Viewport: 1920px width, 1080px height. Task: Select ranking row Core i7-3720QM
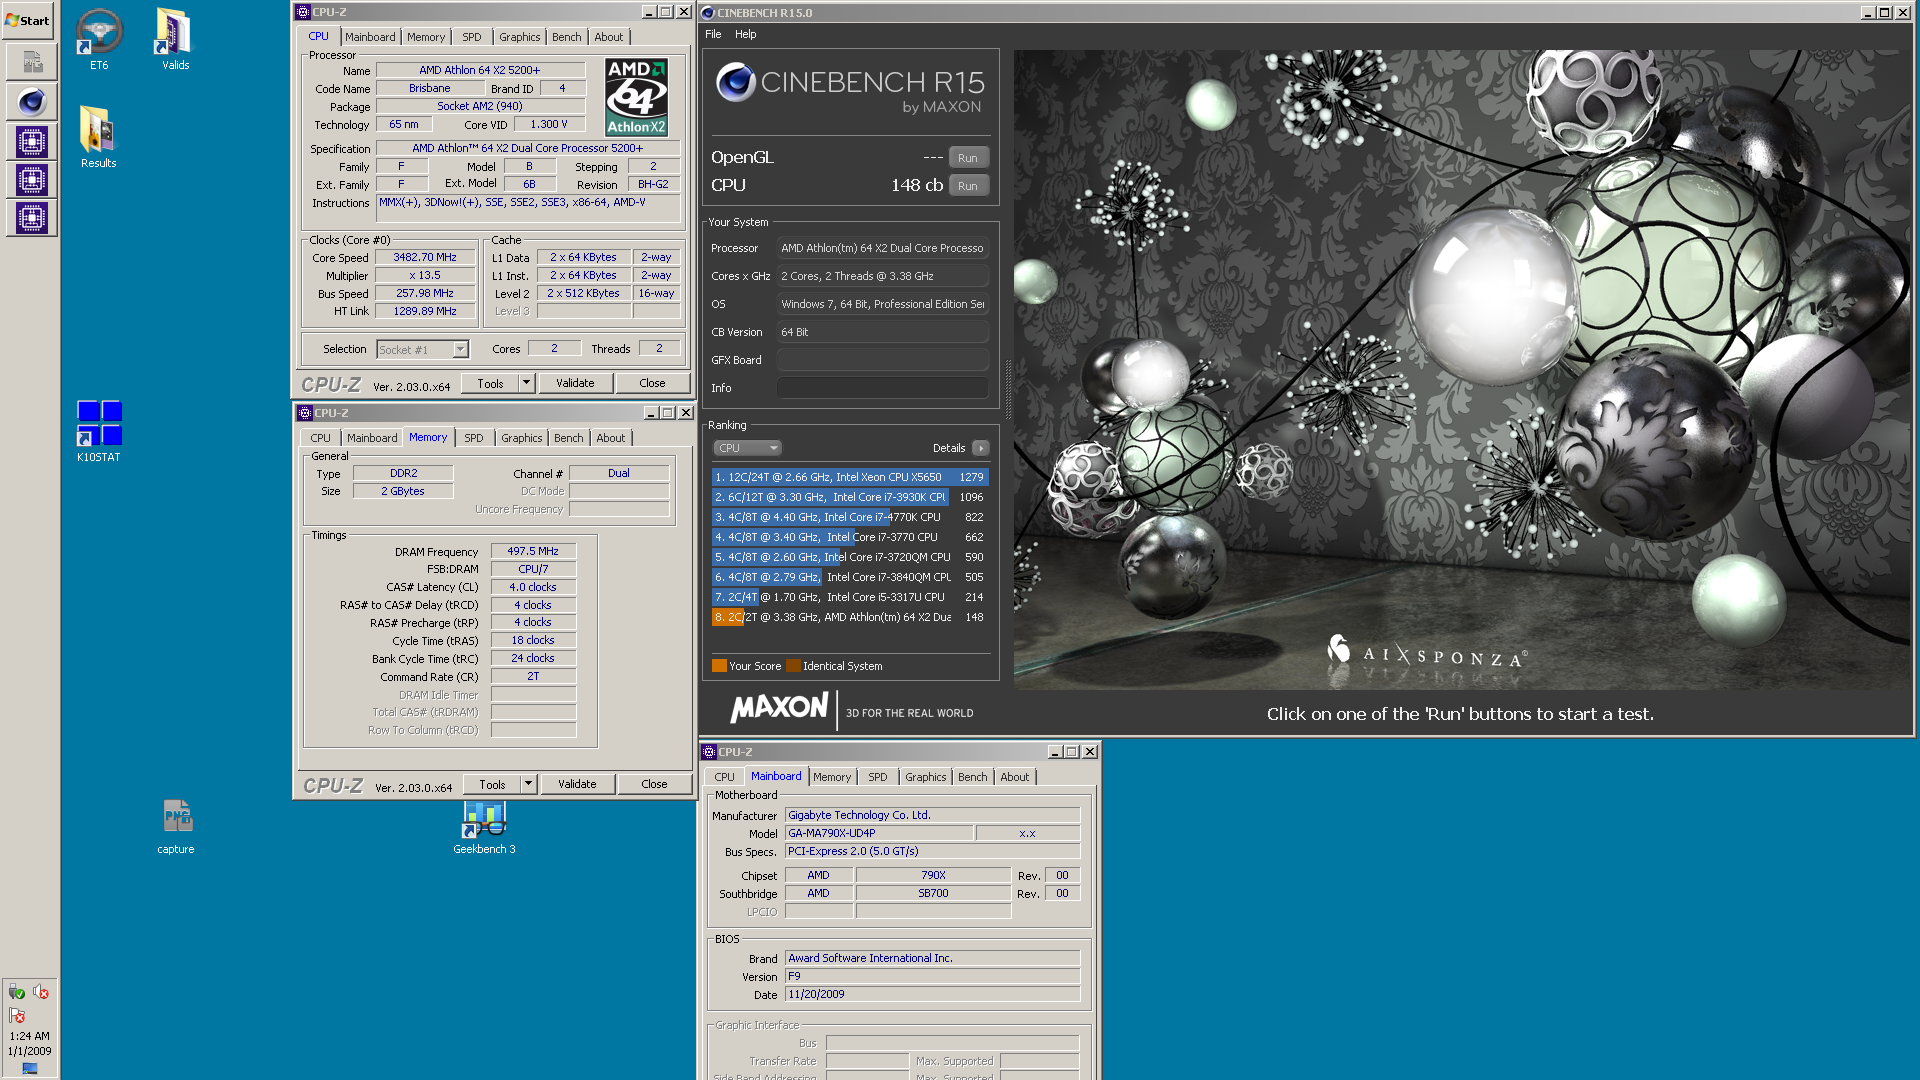pos(850,557)
